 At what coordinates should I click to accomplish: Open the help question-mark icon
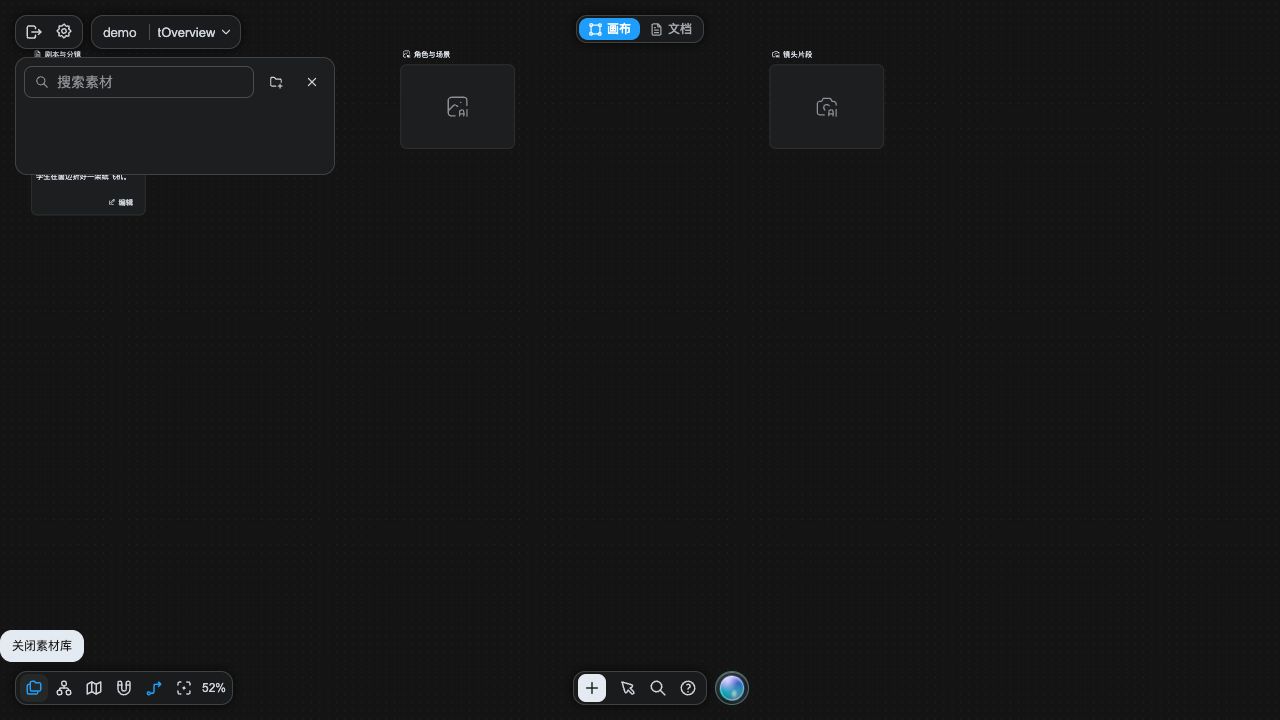pos(688,688)
